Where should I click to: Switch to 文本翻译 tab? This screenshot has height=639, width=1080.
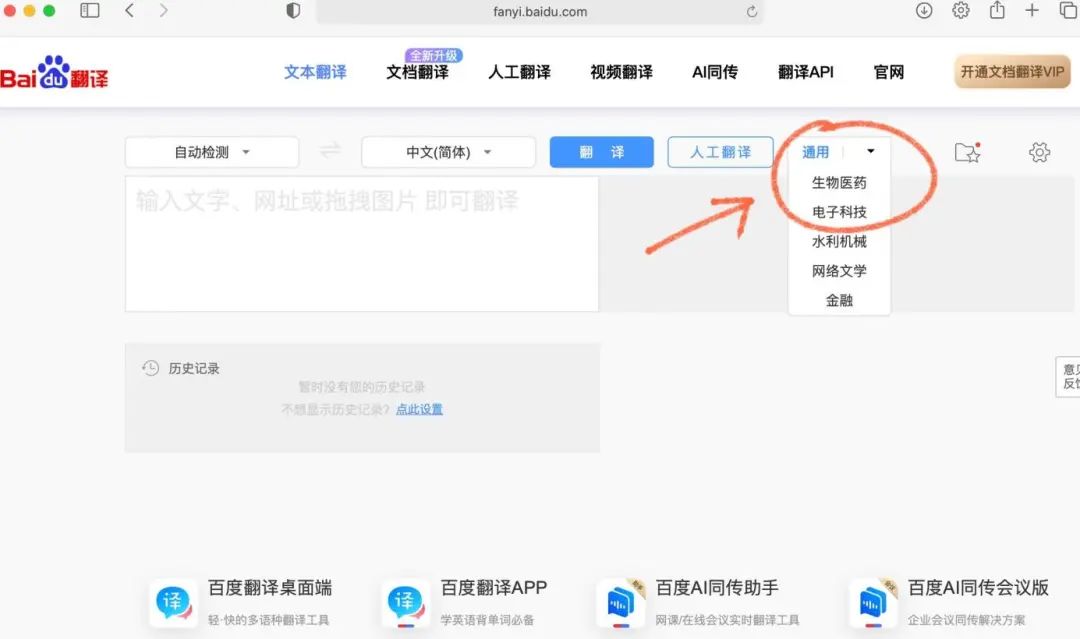pos(315,72)
